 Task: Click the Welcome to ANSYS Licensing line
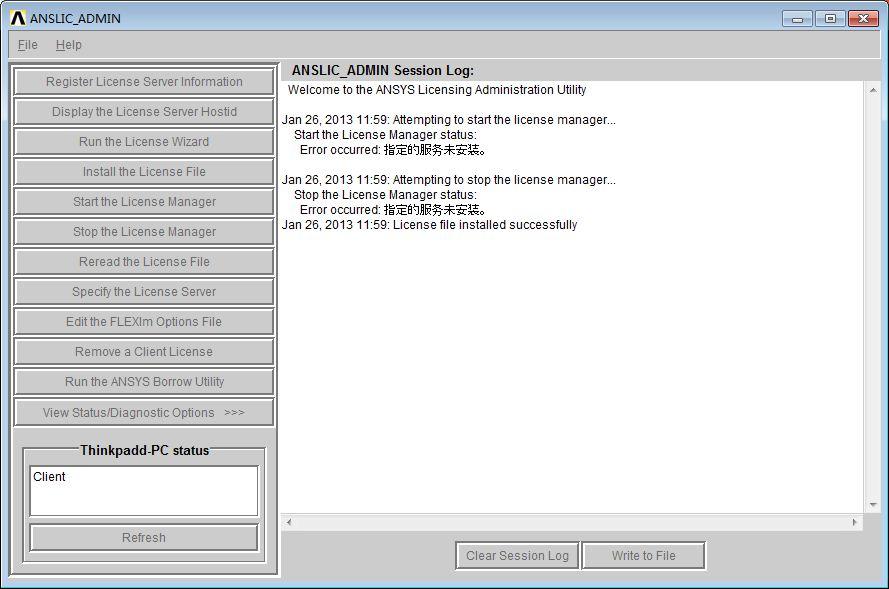pos(437,90)
